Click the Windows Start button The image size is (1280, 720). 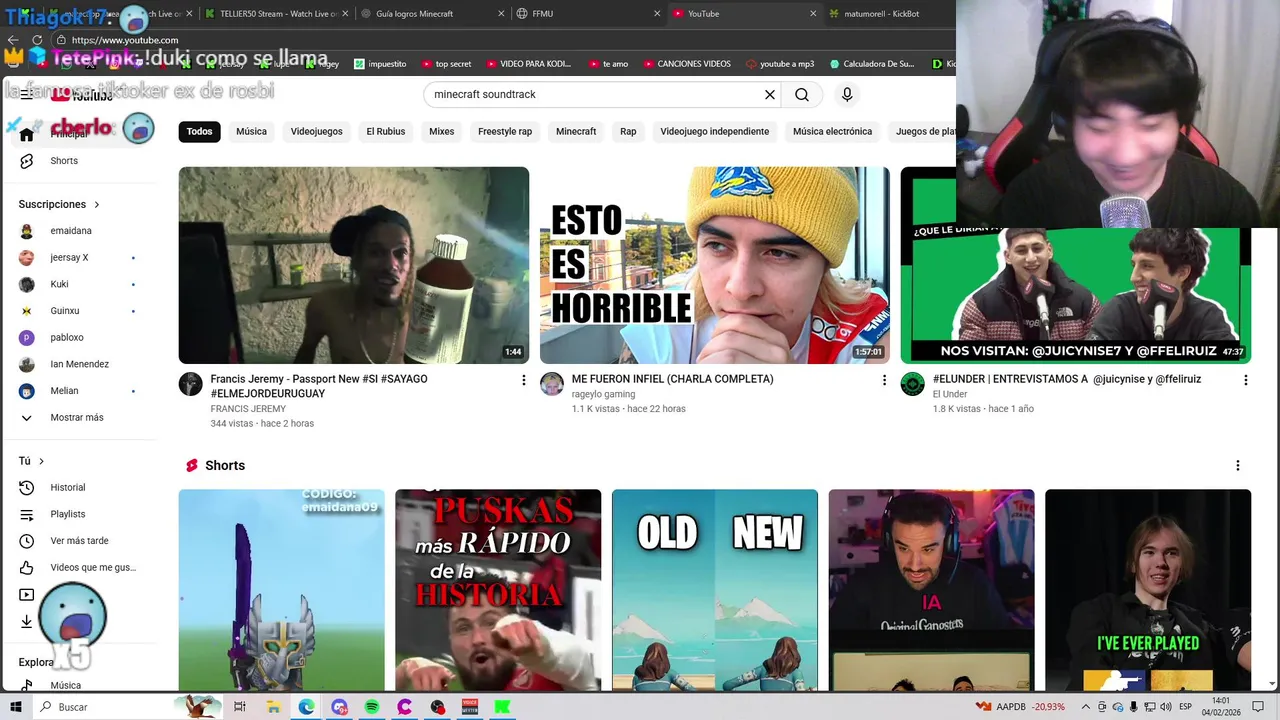tap(16, 707)
